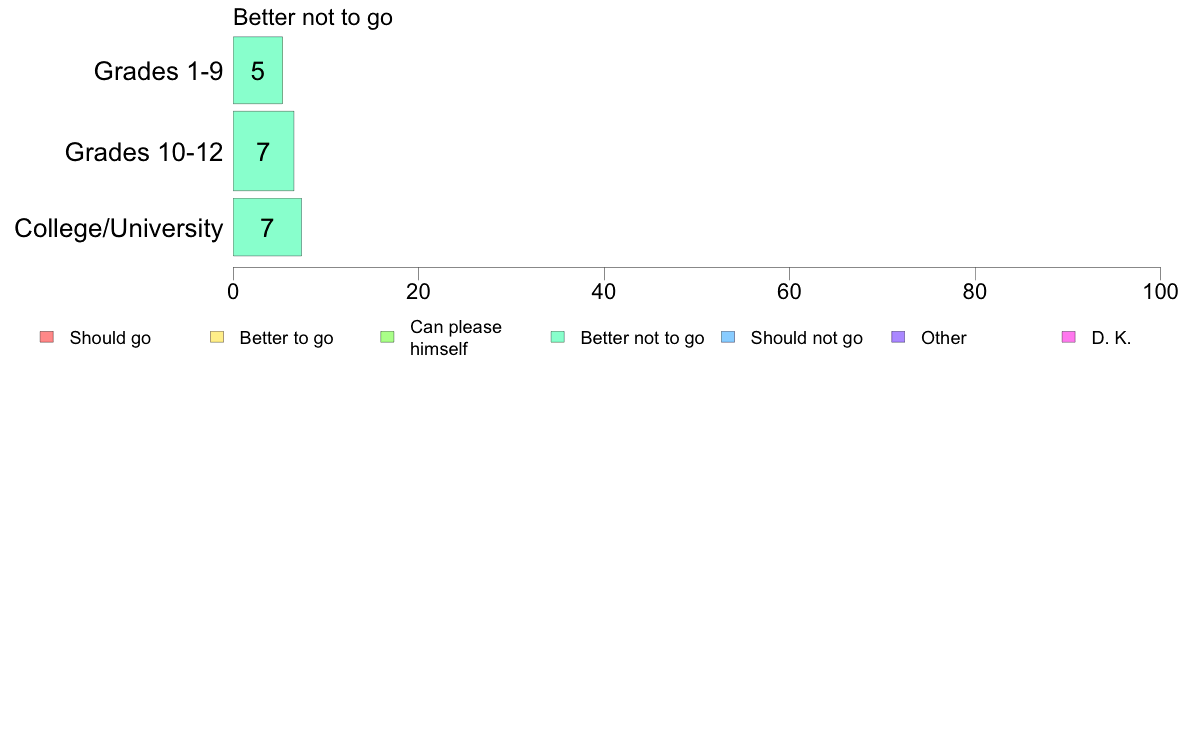
Task: Click the 100 tick on the x-axis
Action: pyautogui.click(x=1160, y=292)
